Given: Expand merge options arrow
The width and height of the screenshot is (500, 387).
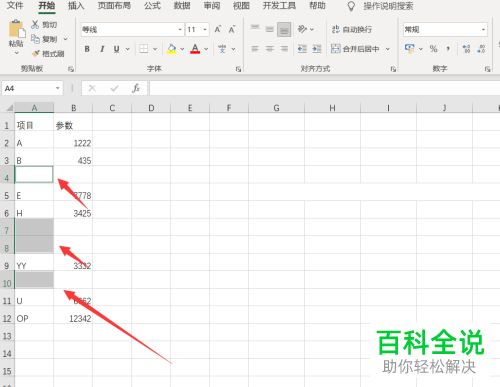Looking at the screenshot, I should coord(388,49).
